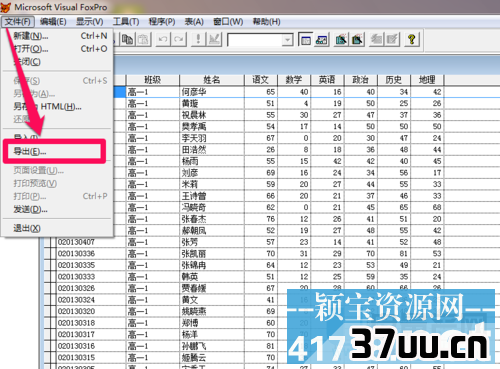500x369 pixels.
Task: Select the student ID cell 020130333
Action: (91, 277)
